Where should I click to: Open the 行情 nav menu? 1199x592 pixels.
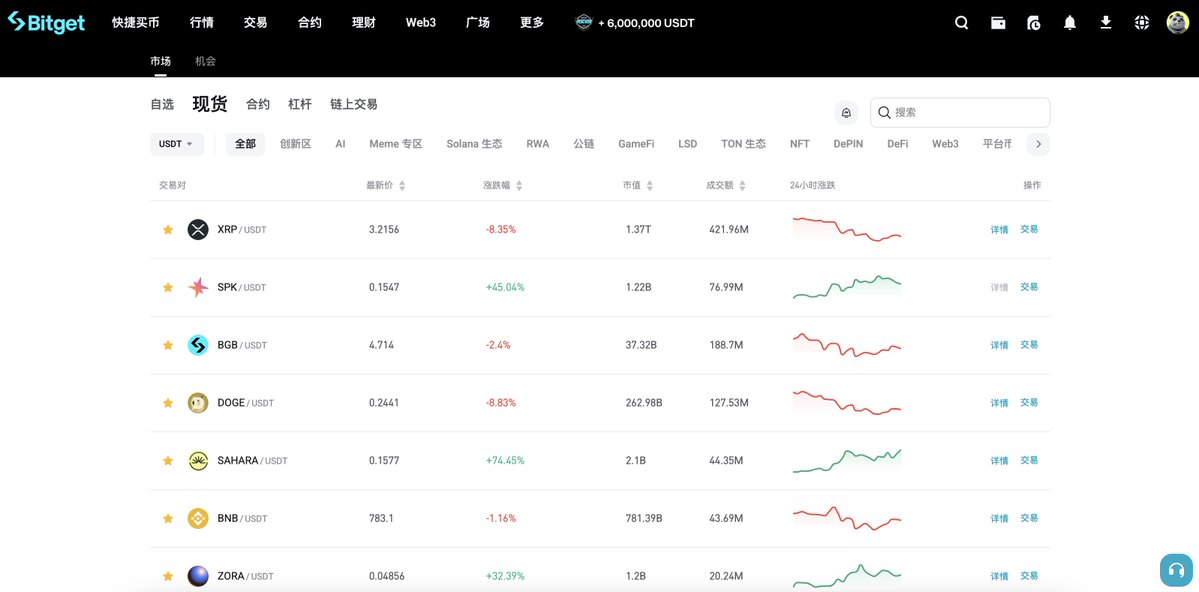pyautogui.click(x=202, y=23)
